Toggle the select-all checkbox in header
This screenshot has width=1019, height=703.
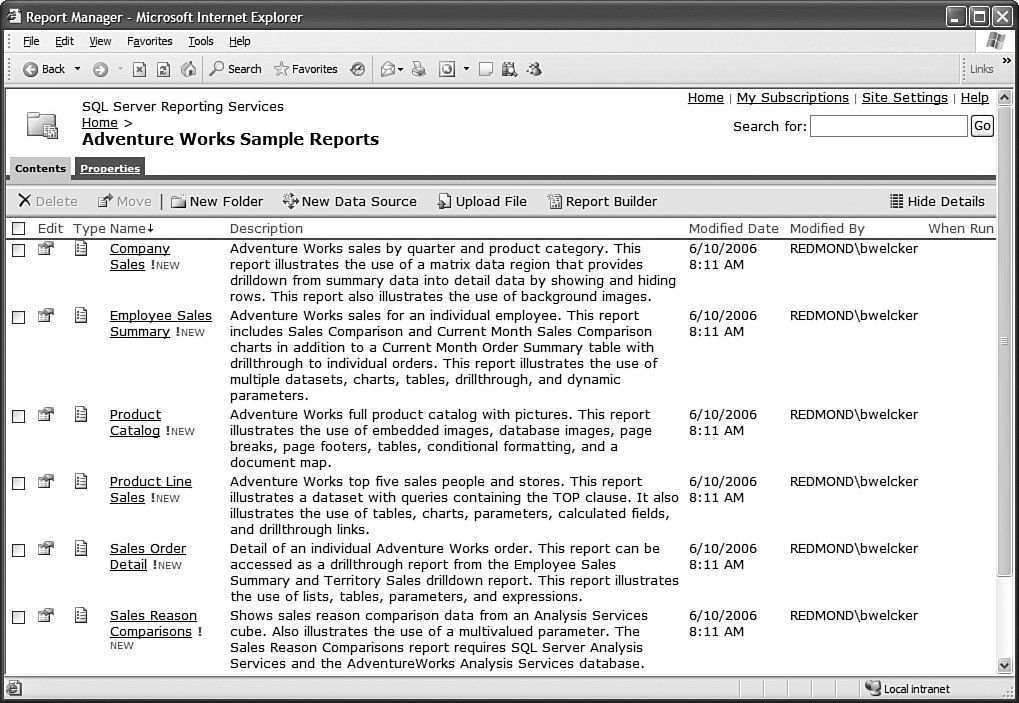[19, 229]
